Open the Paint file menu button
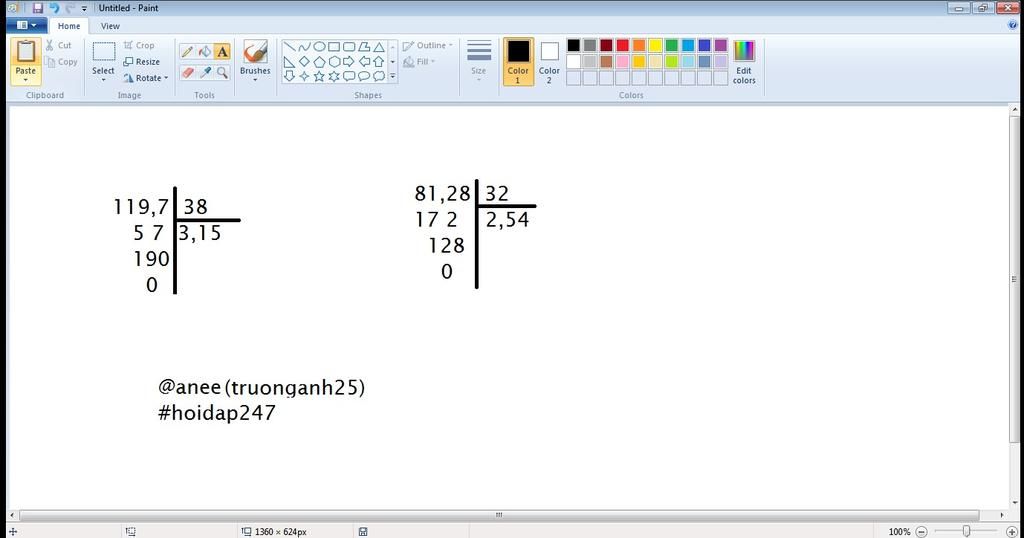The image size is (1024, 538). [x=26, y=25]
